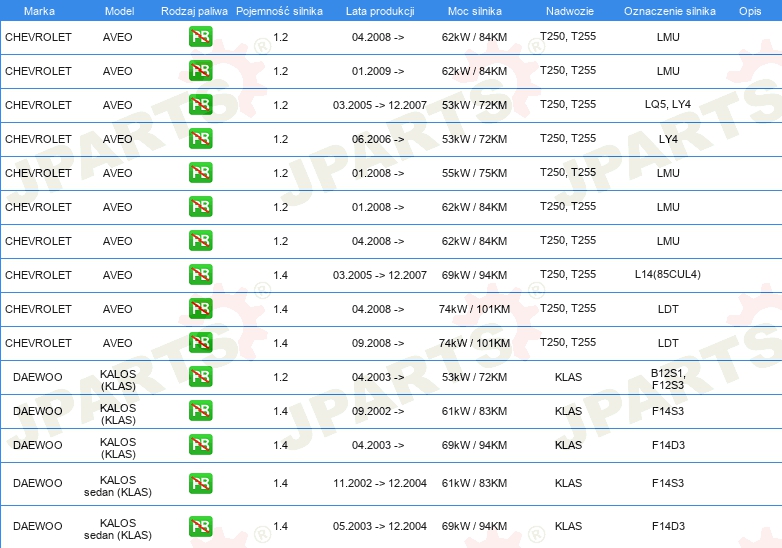Click the F14D3 cell in Kalos sedan row
Screen dimensions: 782x548
(668, 526)
